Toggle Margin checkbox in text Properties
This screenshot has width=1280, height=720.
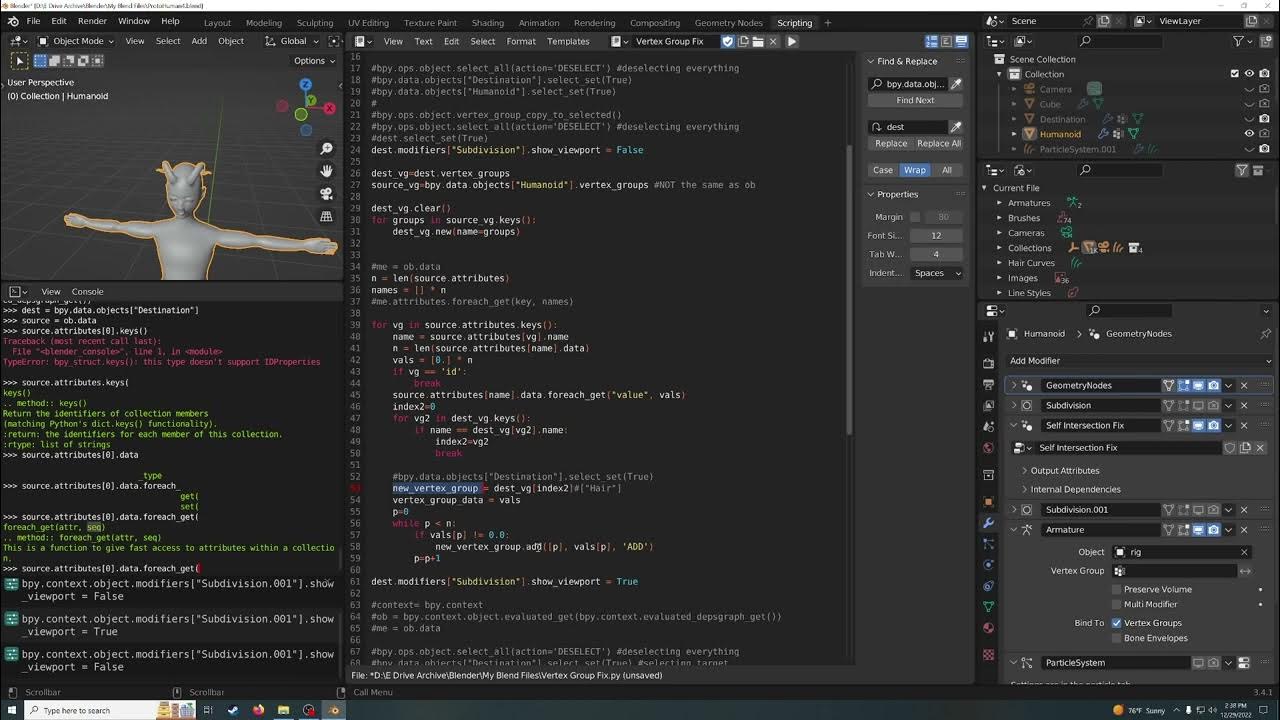point(914,217)
